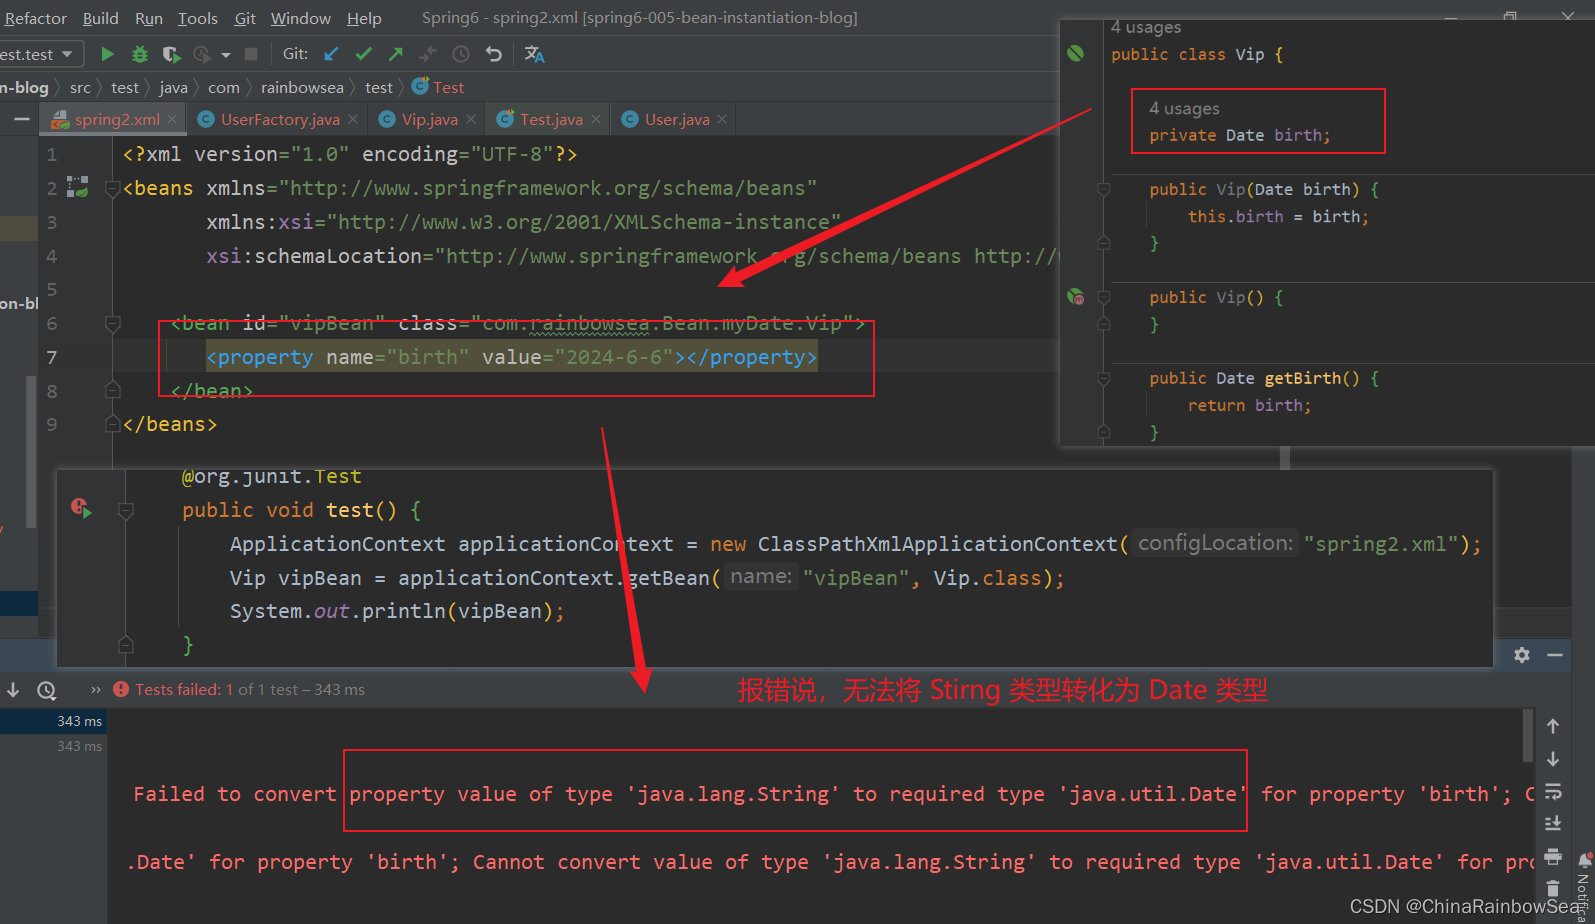The image size is (1595, 924).
Task: Open the Build menu
Action: (x=100, y=18)
